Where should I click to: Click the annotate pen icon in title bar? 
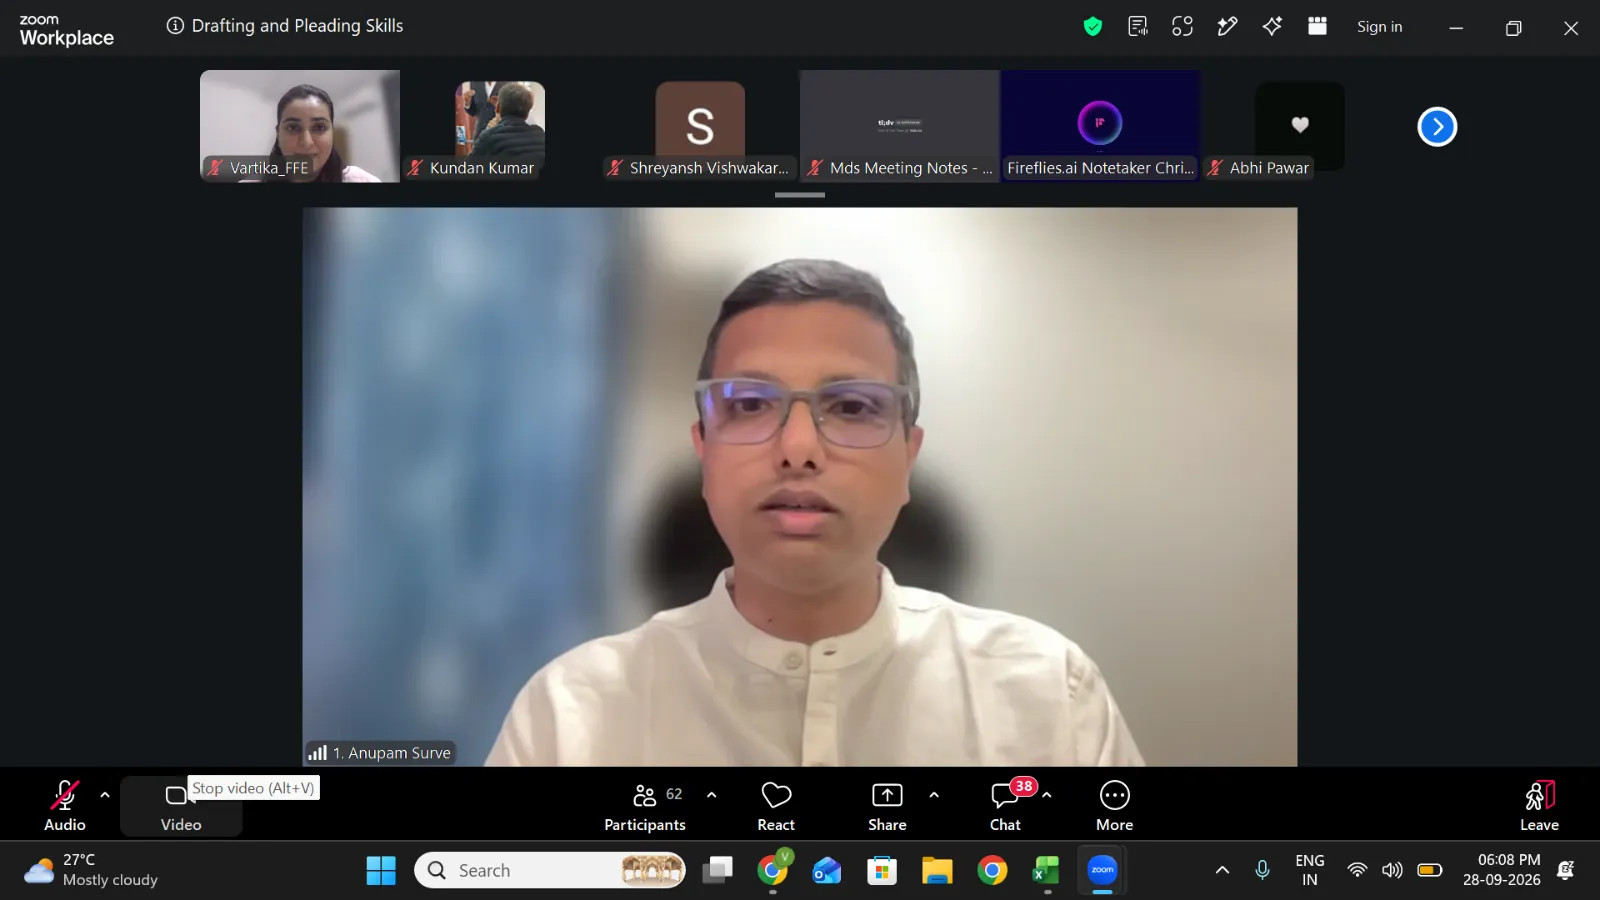[1227, 27]
